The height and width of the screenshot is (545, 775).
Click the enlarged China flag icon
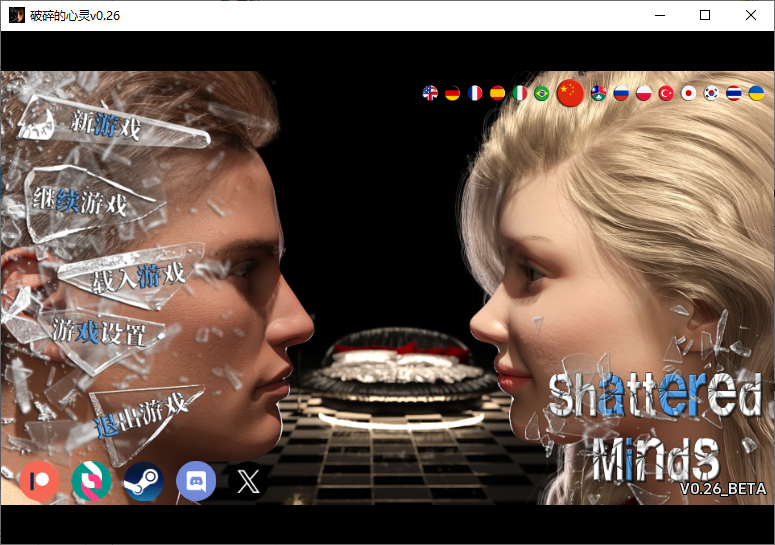(x=570, y=92)
